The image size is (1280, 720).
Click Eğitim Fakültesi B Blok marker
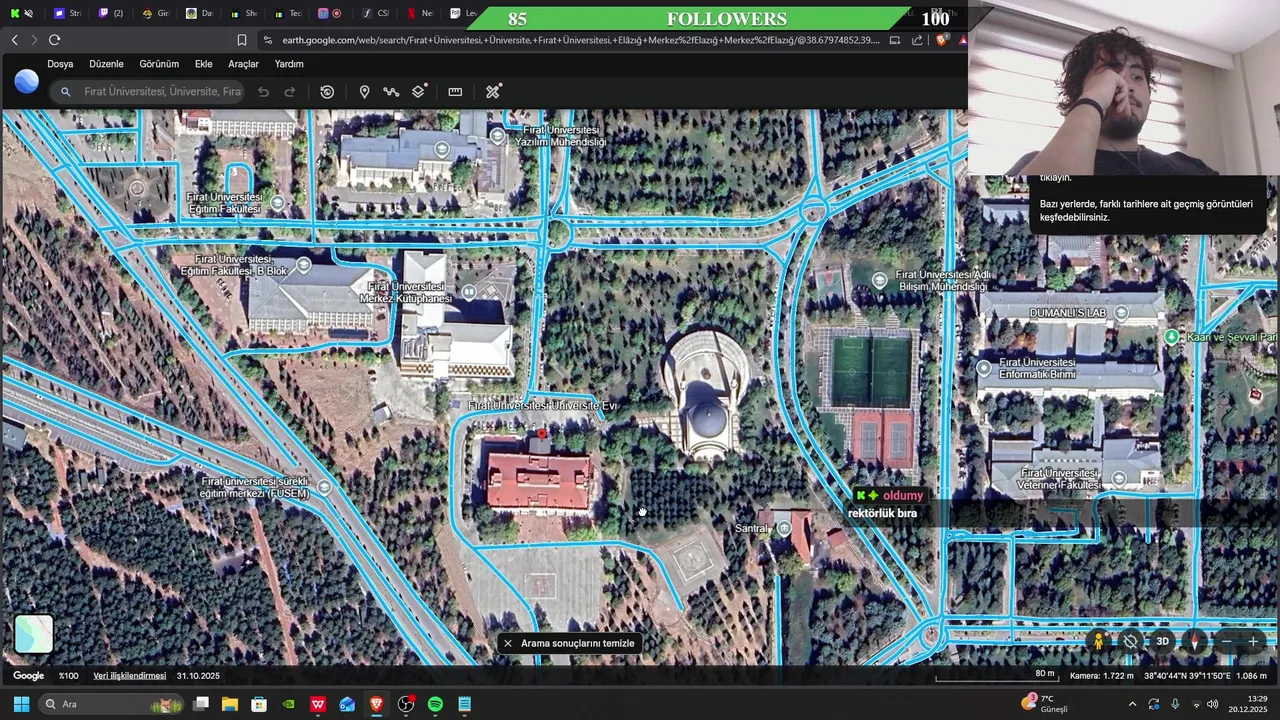304,266
